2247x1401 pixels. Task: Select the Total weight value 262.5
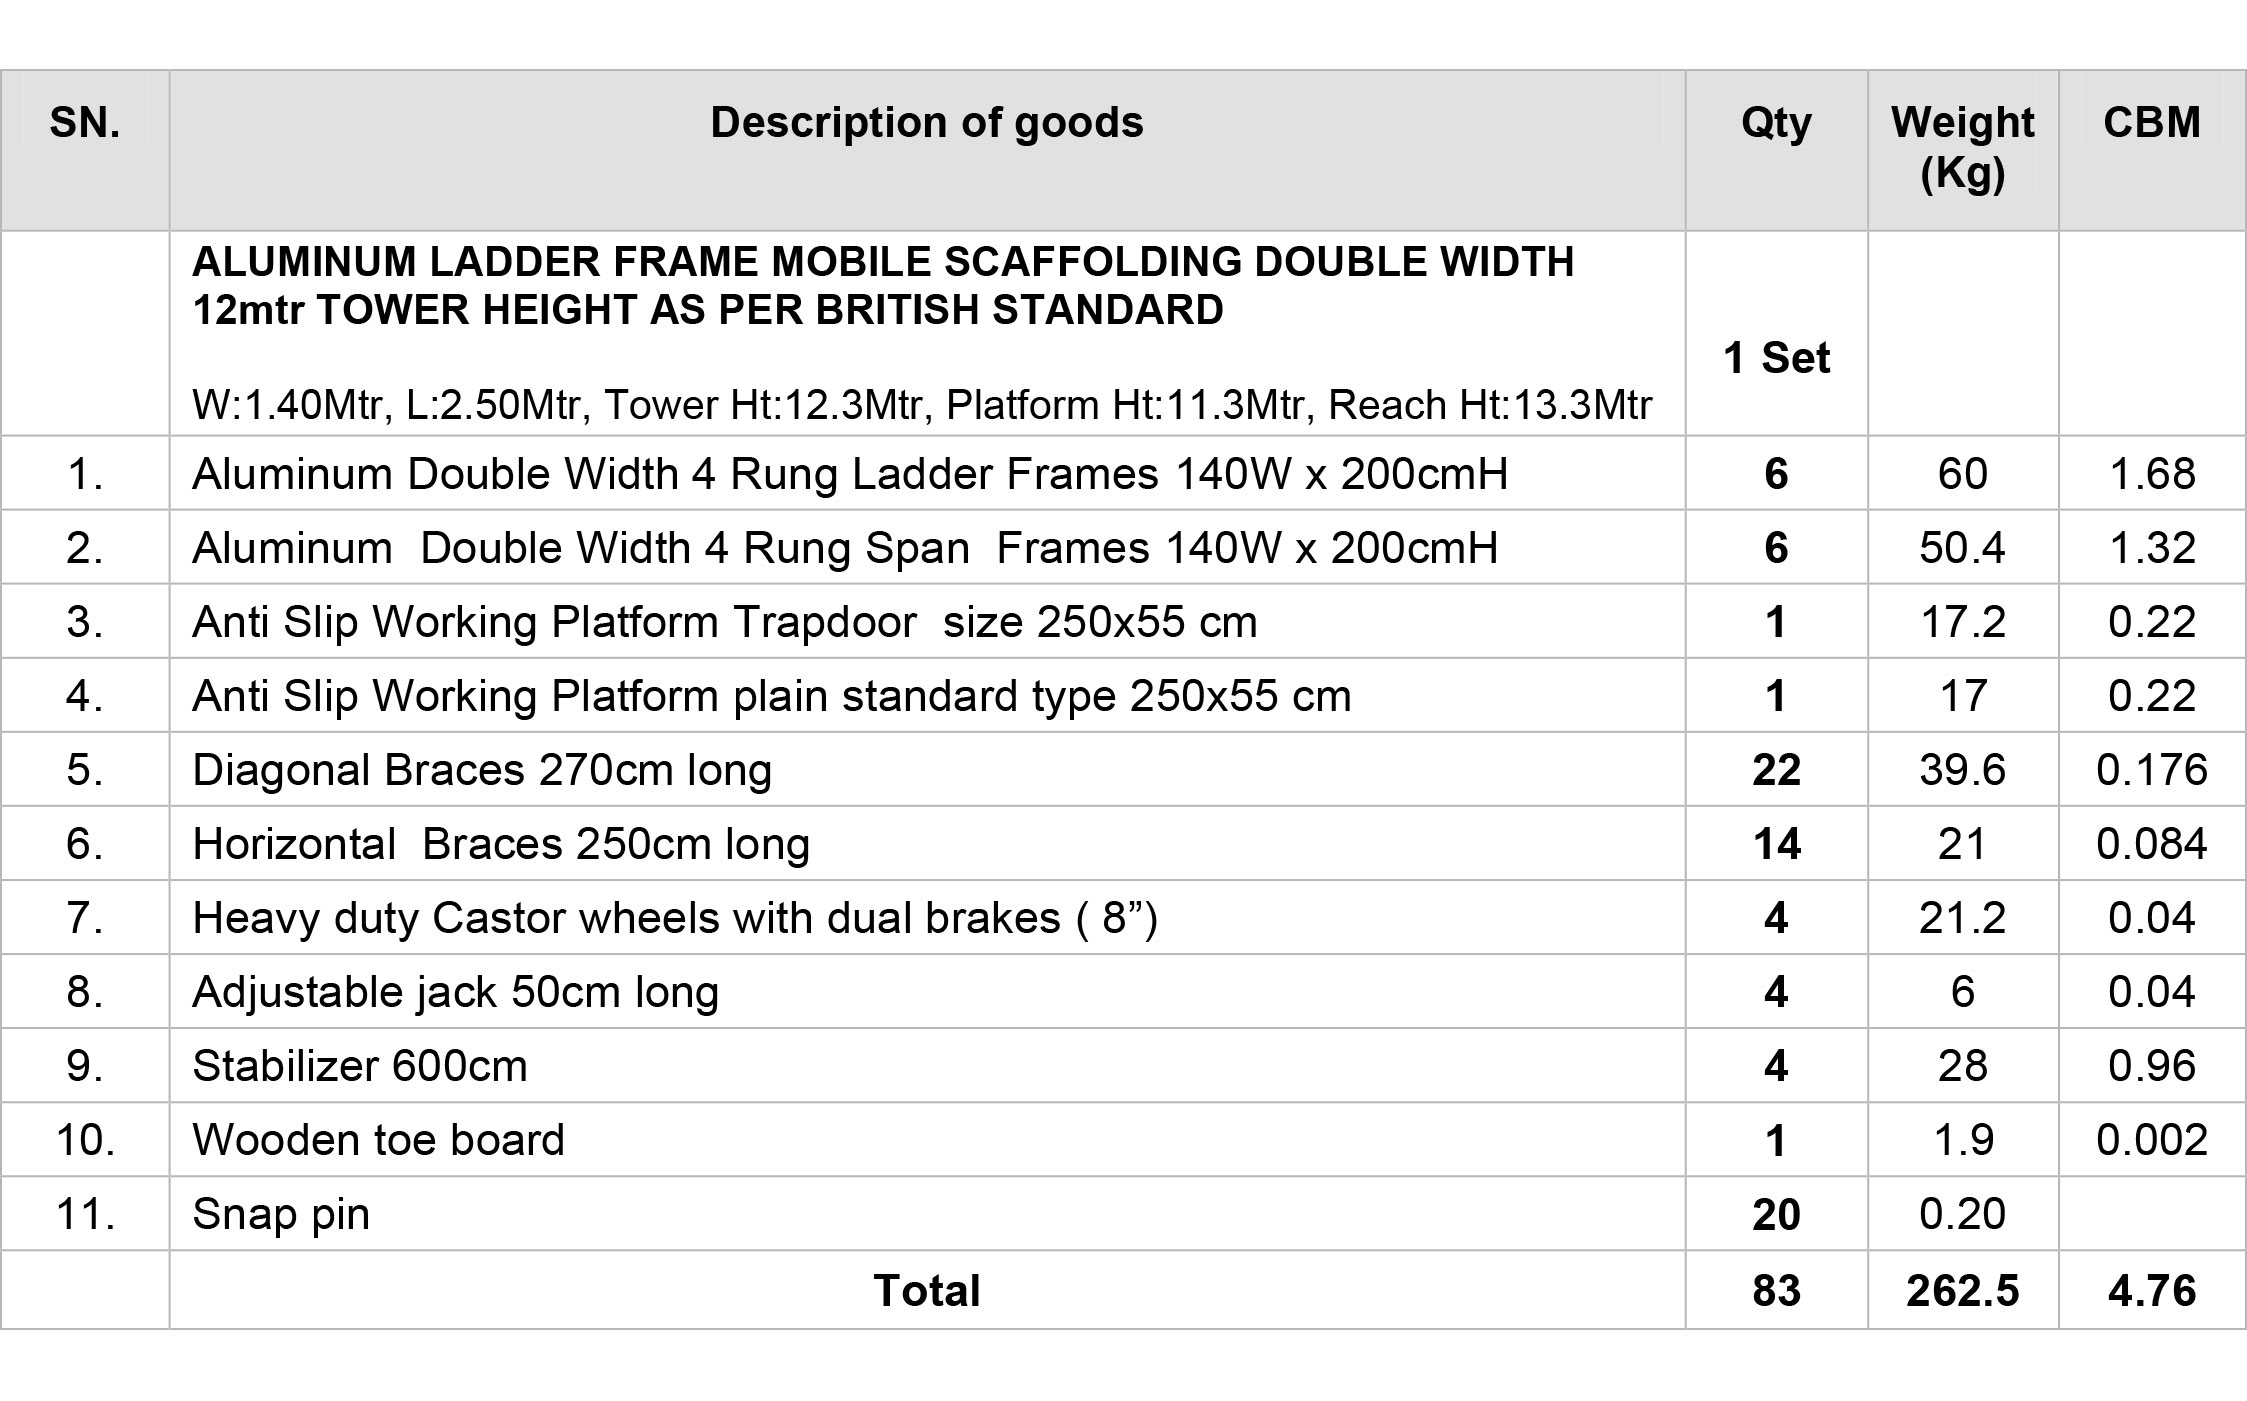[x=1962, y=1291]
